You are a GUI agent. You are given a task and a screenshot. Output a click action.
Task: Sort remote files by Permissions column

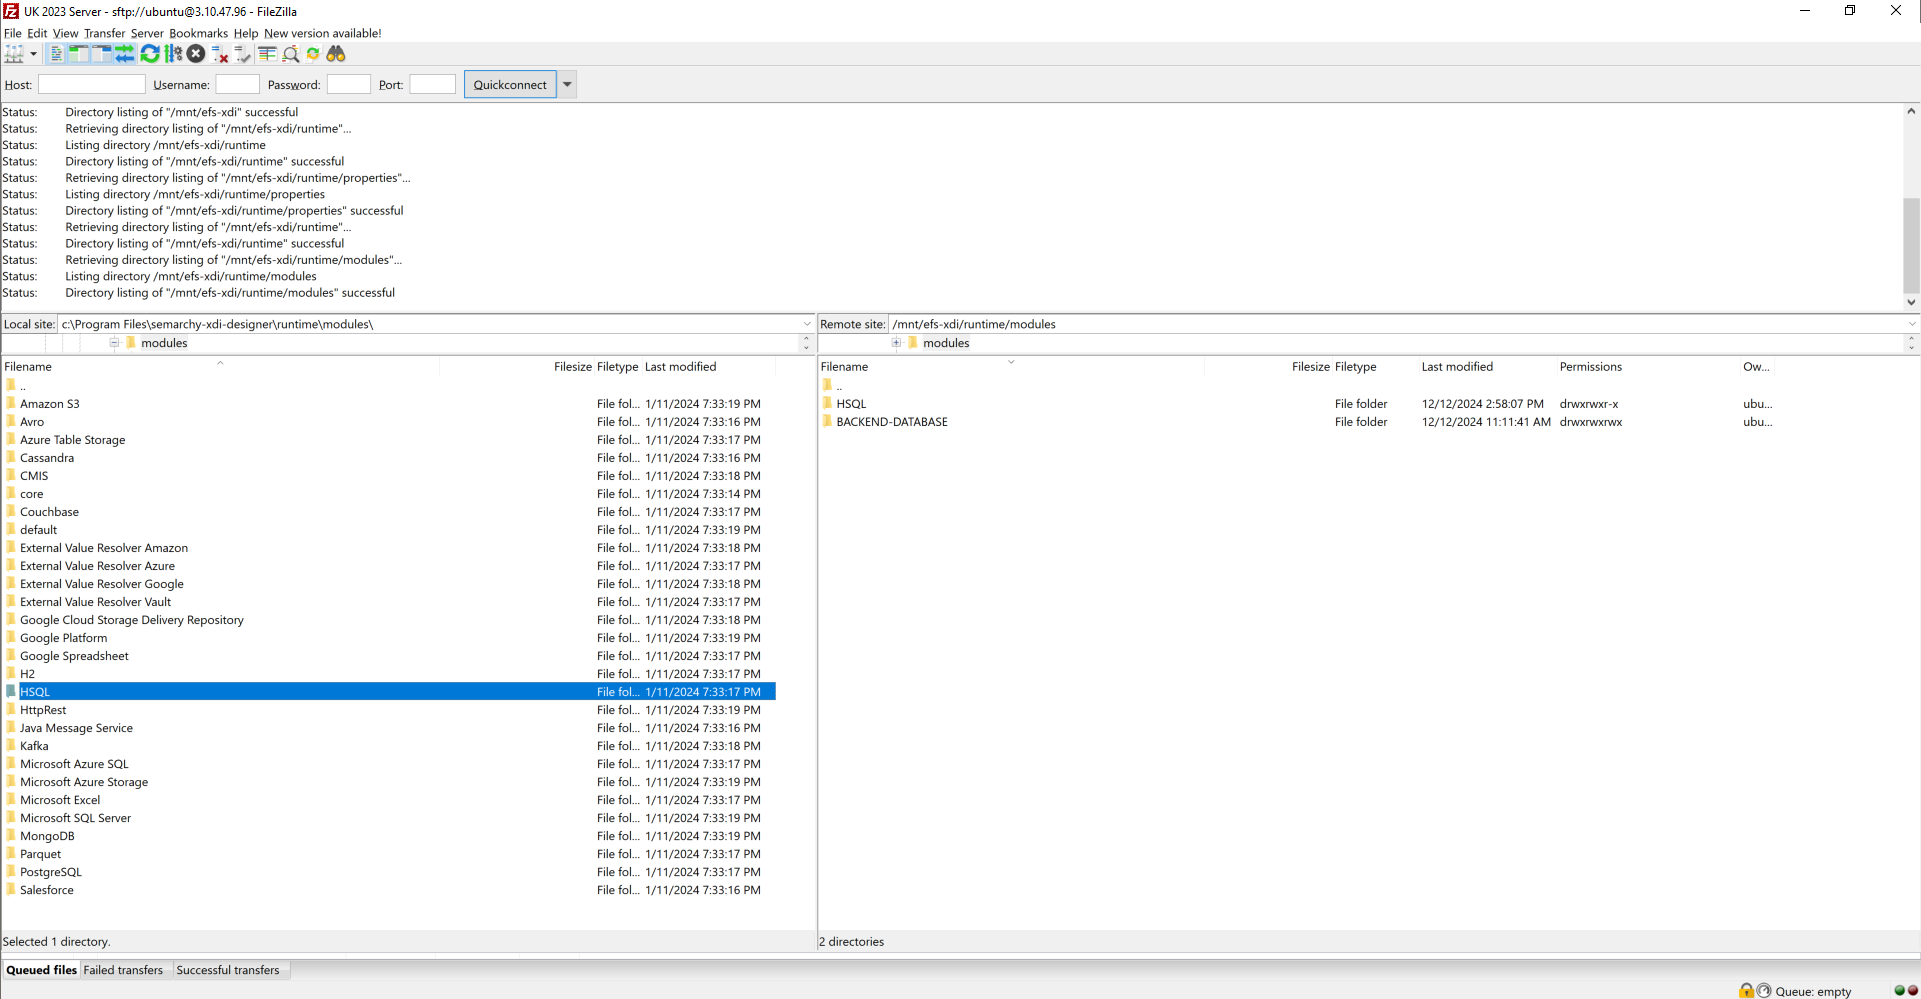click(1591, 367)
